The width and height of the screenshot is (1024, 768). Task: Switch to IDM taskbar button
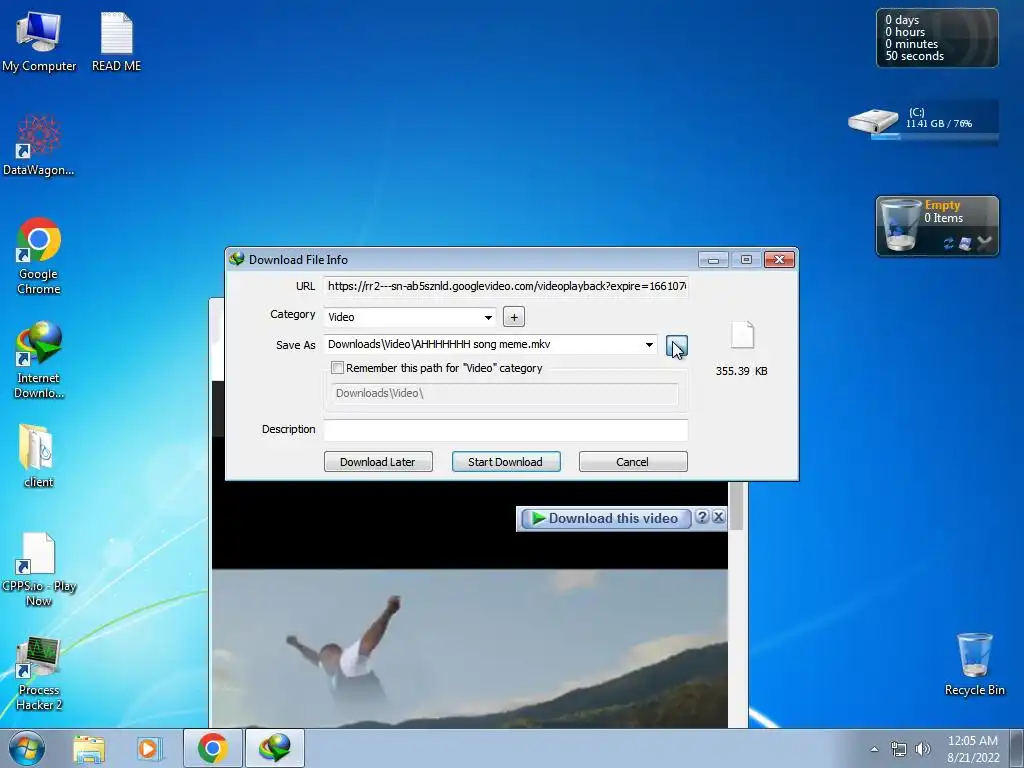tap(274, 748)
